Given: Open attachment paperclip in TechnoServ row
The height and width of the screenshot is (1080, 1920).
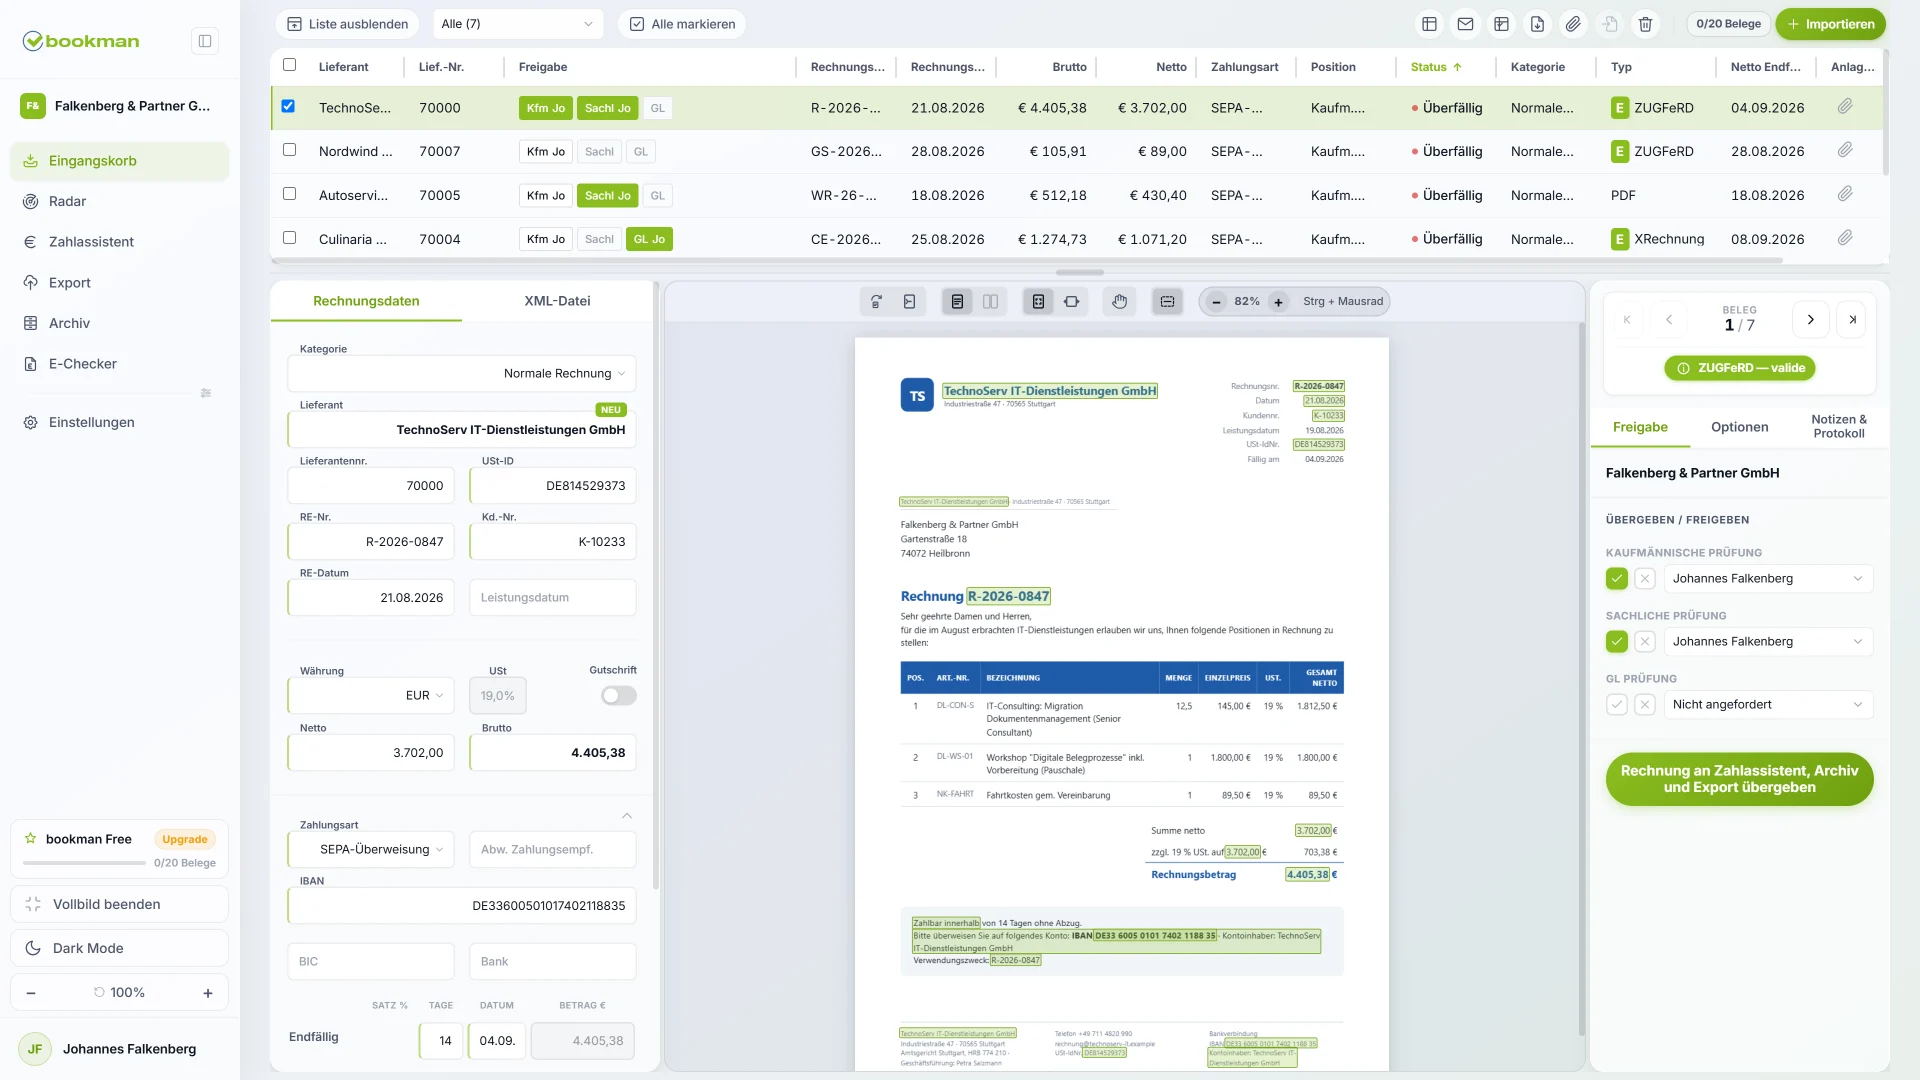Looking at the screenshot, I should (1845, 106).
